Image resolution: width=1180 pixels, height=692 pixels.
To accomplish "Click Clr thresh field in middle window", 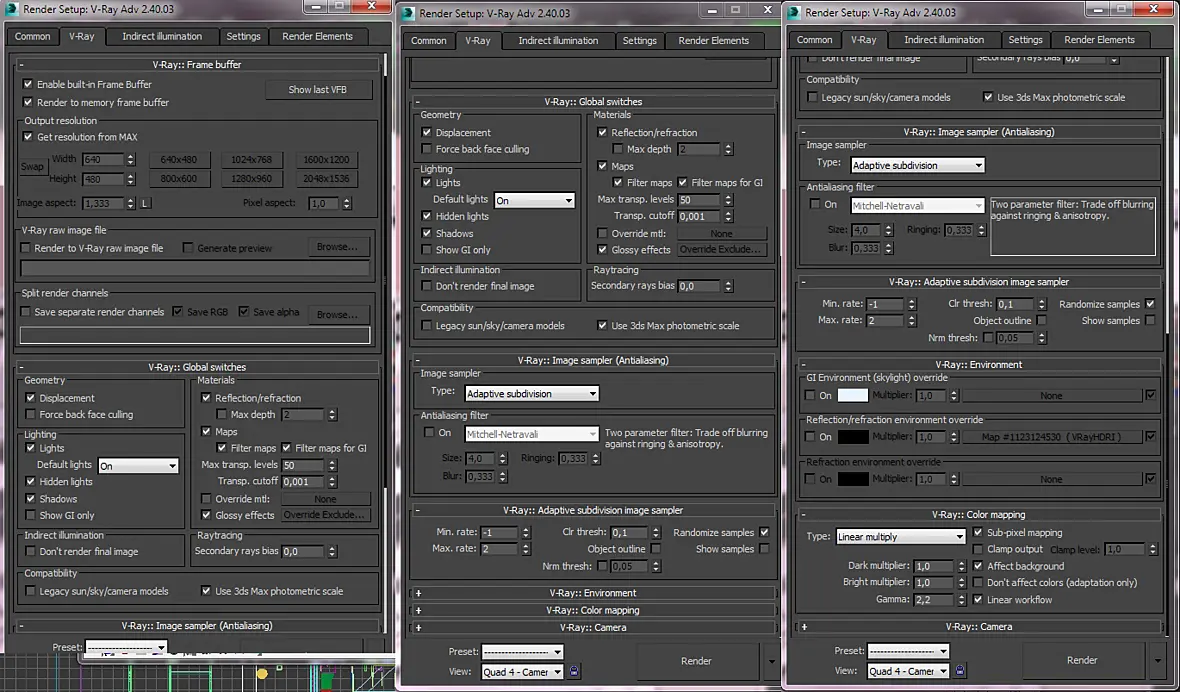I will 628,533.
